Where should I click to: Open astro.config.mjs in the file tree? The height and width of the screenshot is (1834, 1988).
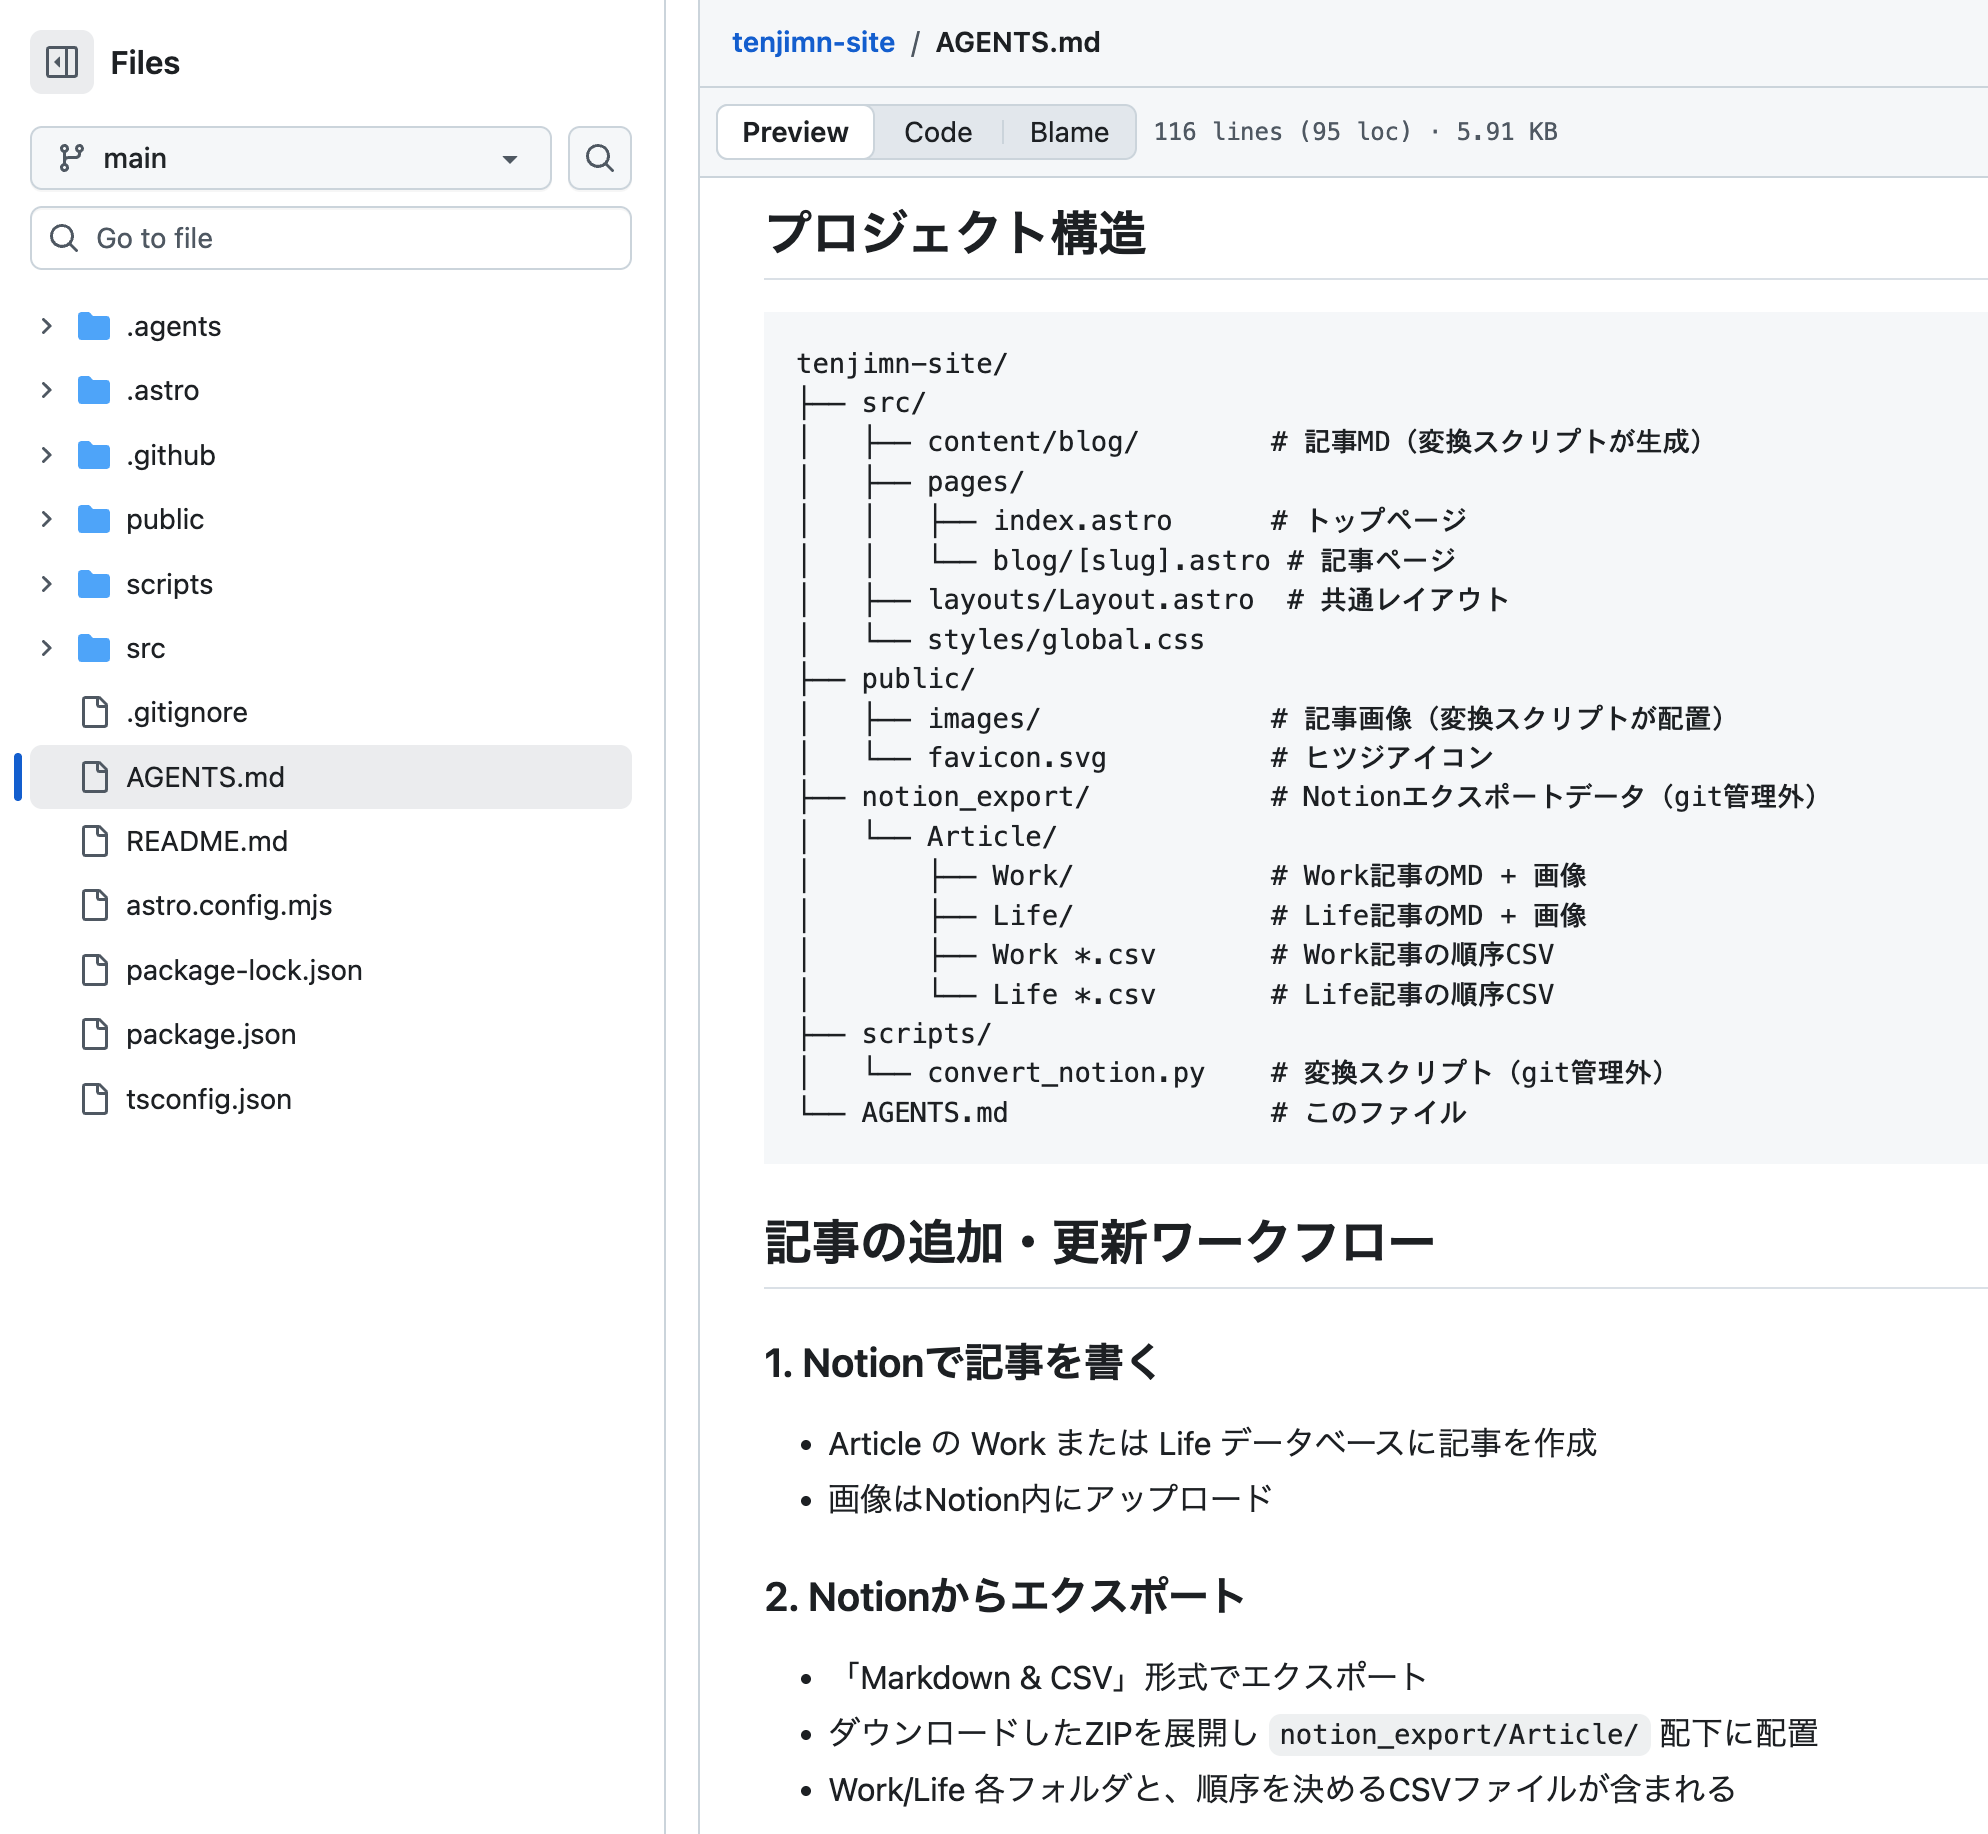[x=228, y=905]
